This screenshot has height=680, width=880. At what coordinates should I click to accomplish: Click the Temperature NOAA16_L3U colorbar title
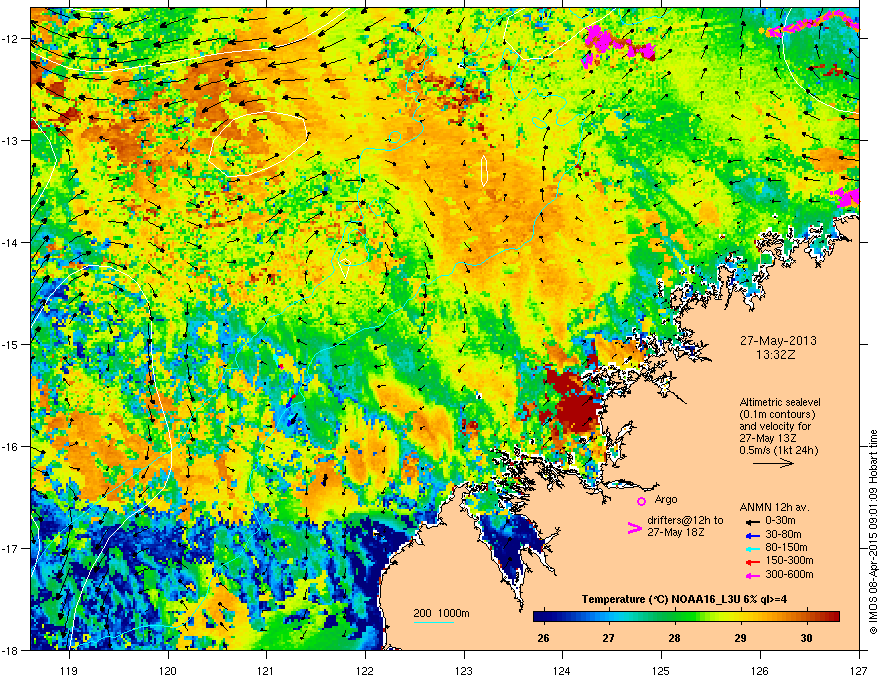tap(684, 599)
